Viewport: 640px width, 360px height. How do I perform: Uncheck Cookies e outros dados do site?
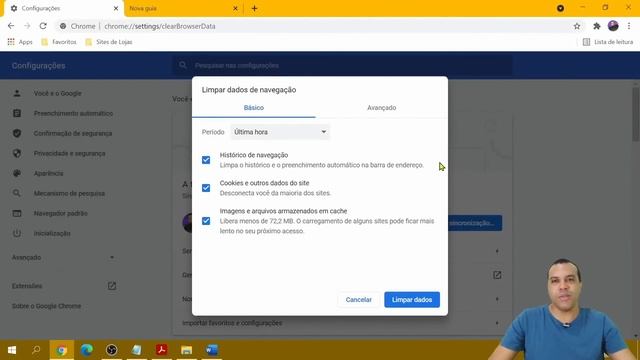206,188
